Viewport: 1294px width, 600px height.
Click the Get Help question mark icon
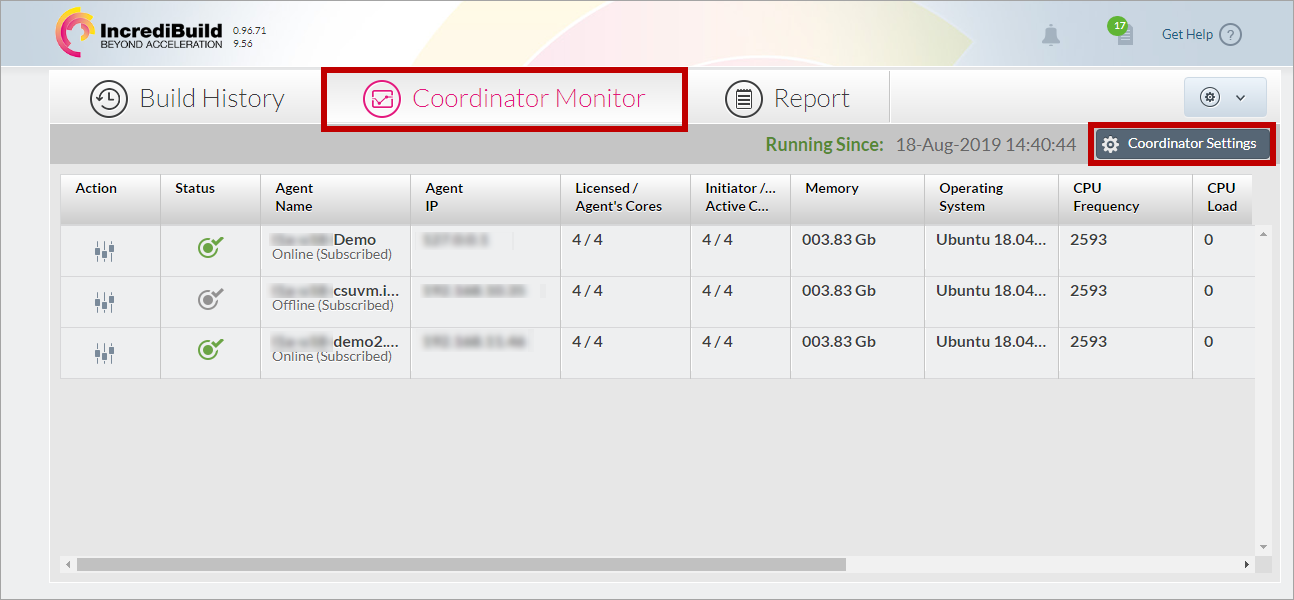pos(1231,35)
